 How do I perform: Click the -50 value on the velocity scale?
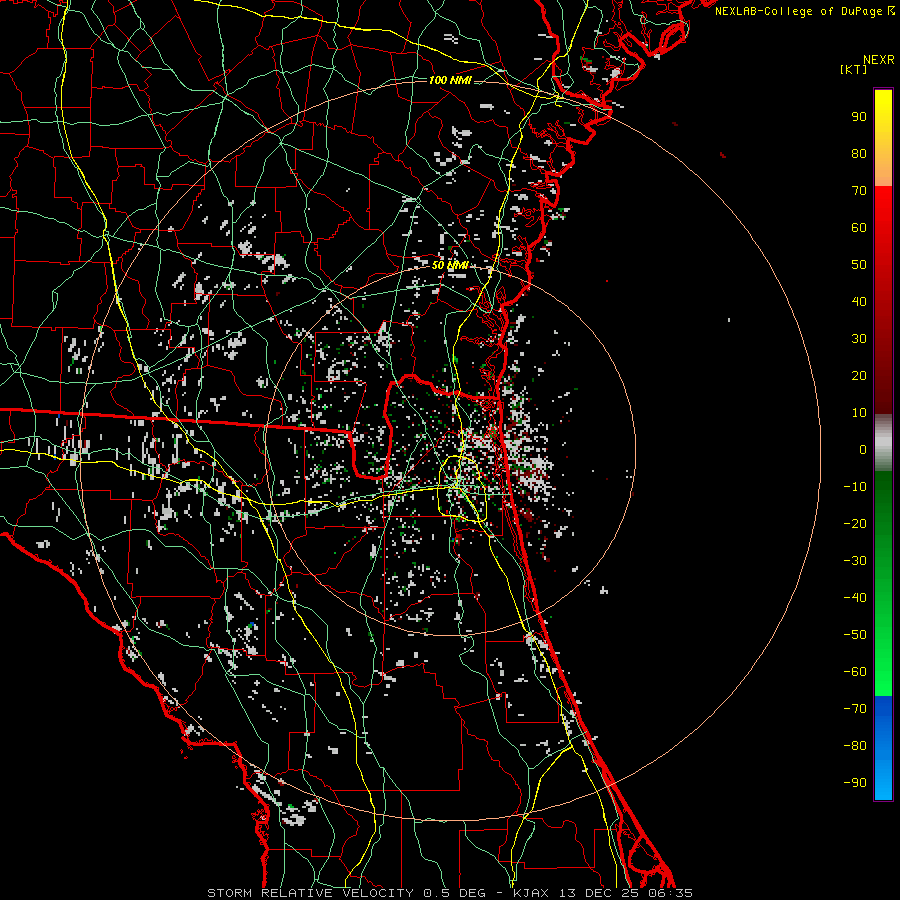855,635
